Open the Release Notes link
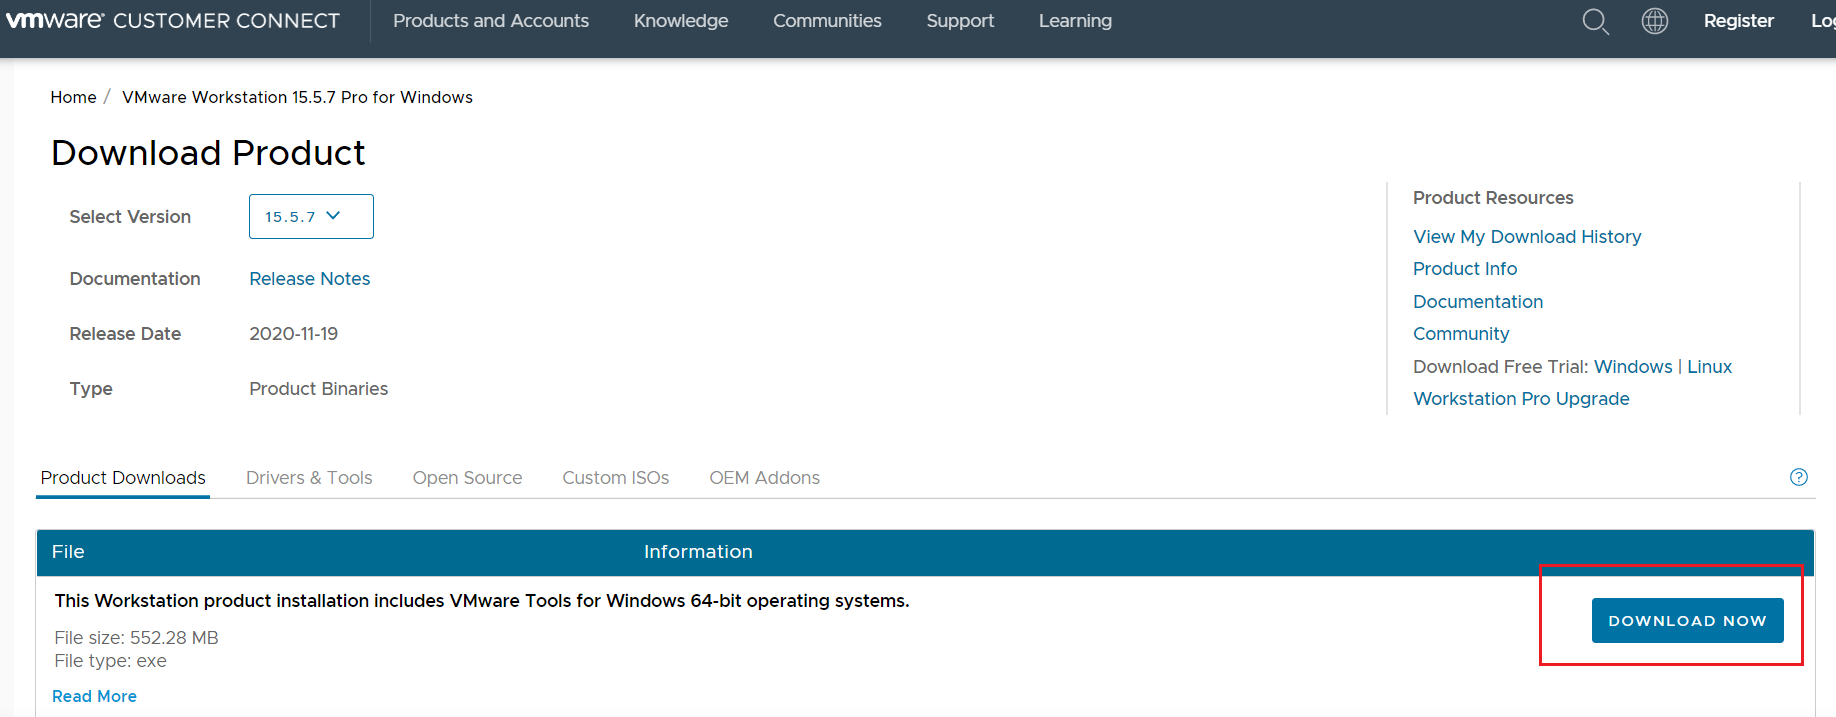This screenshot has width=1836, height=717. pyautogui.click(x=310, y=279)
